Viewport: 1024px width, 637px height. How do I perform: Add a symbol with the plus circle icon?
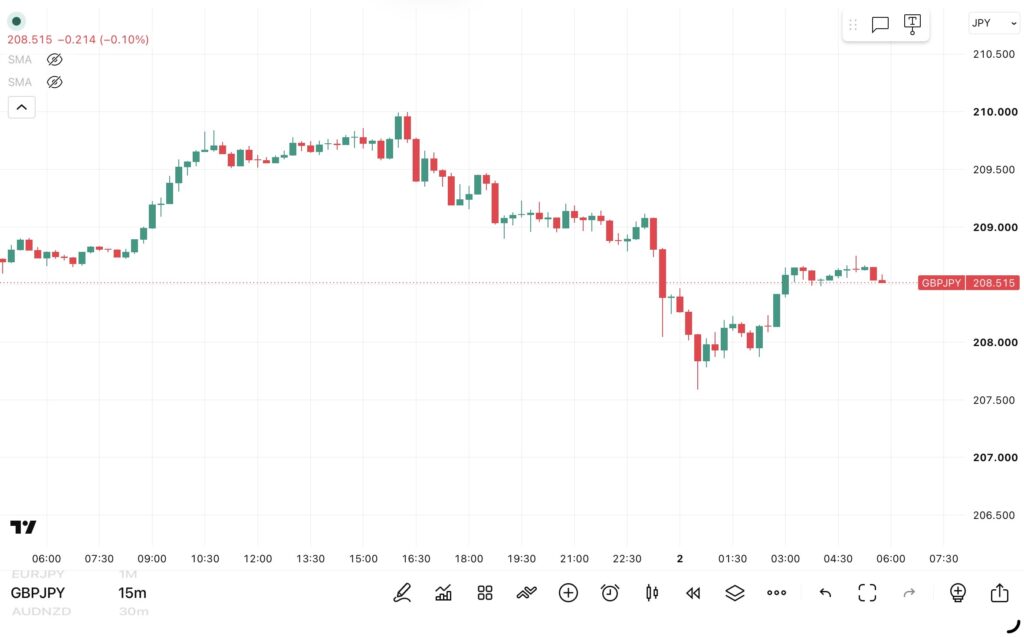pos(568,593)
